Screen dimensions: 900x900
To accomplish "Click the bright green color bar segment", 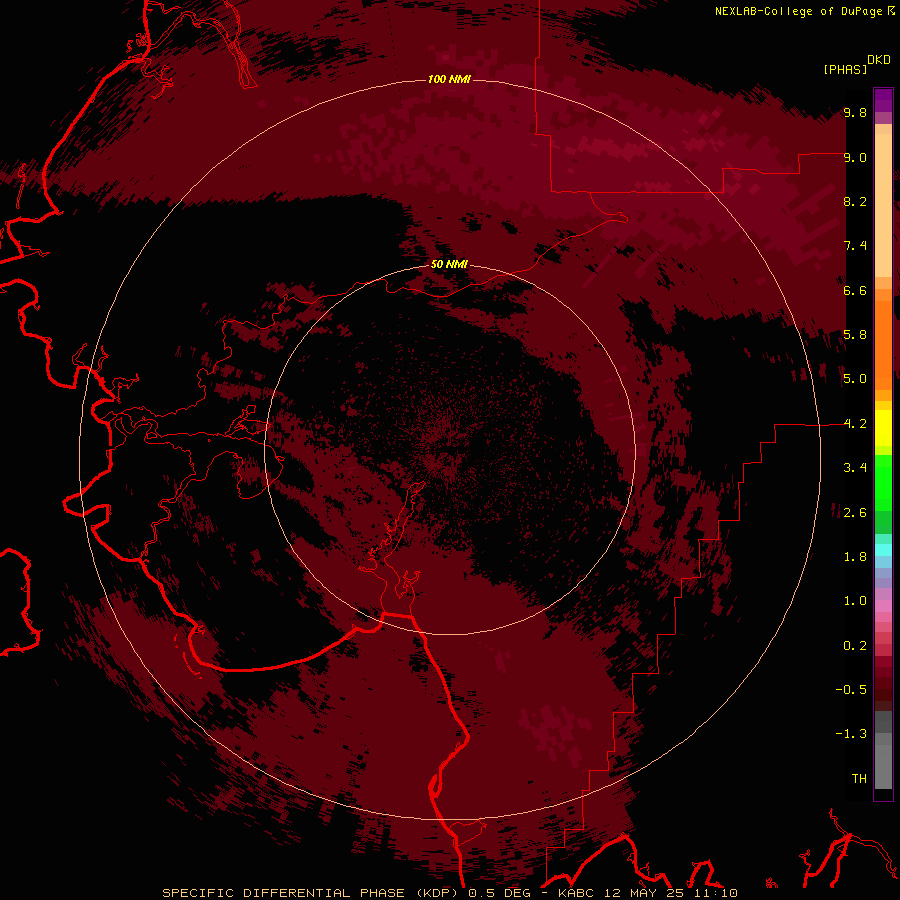I will (x=883, y=482).
